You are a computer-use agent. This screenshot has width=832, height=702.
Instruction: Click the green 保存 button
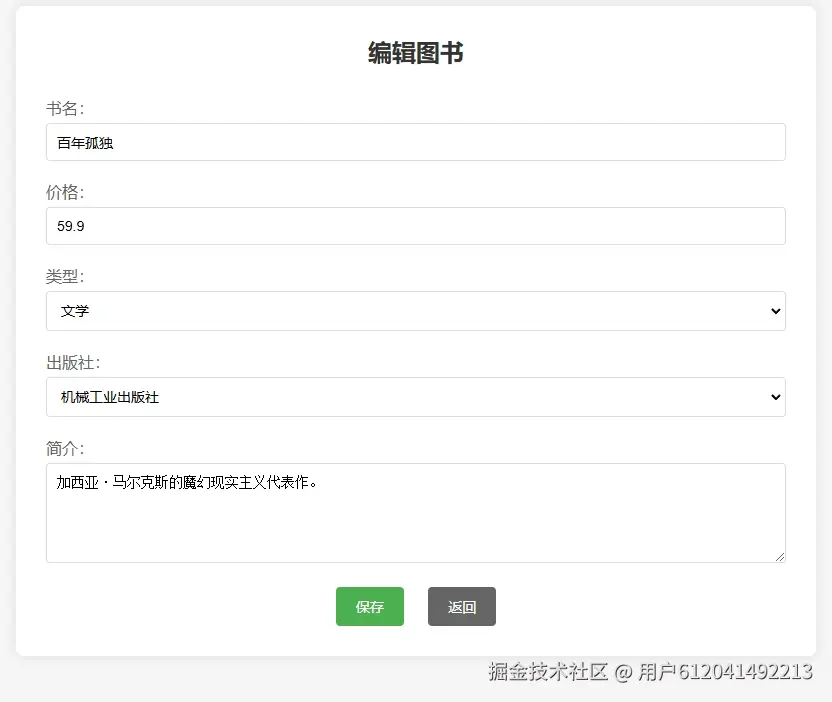tap(369, 606)
